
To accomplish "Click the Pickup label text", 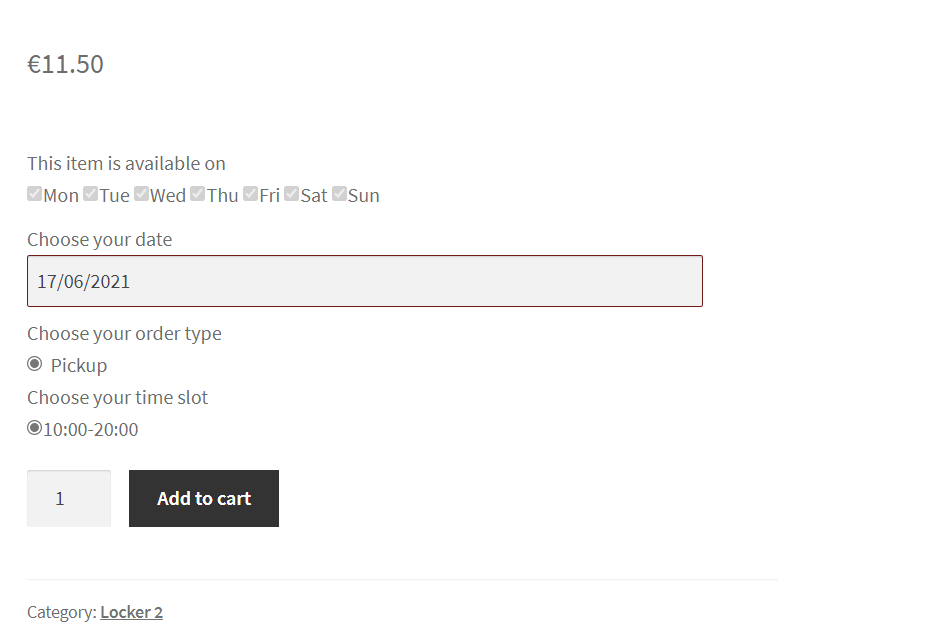I will coord(79,366).
